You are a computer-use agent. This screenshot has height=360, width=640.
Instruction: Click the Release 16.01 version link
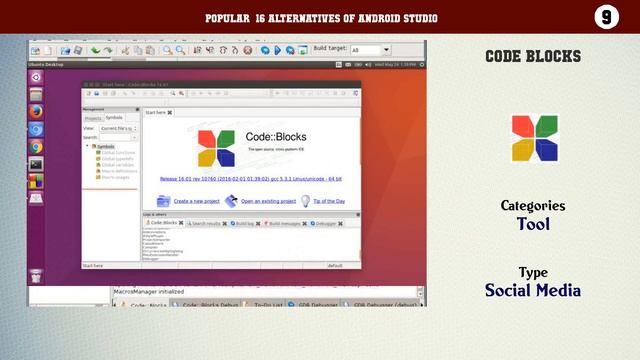[251, 179]
